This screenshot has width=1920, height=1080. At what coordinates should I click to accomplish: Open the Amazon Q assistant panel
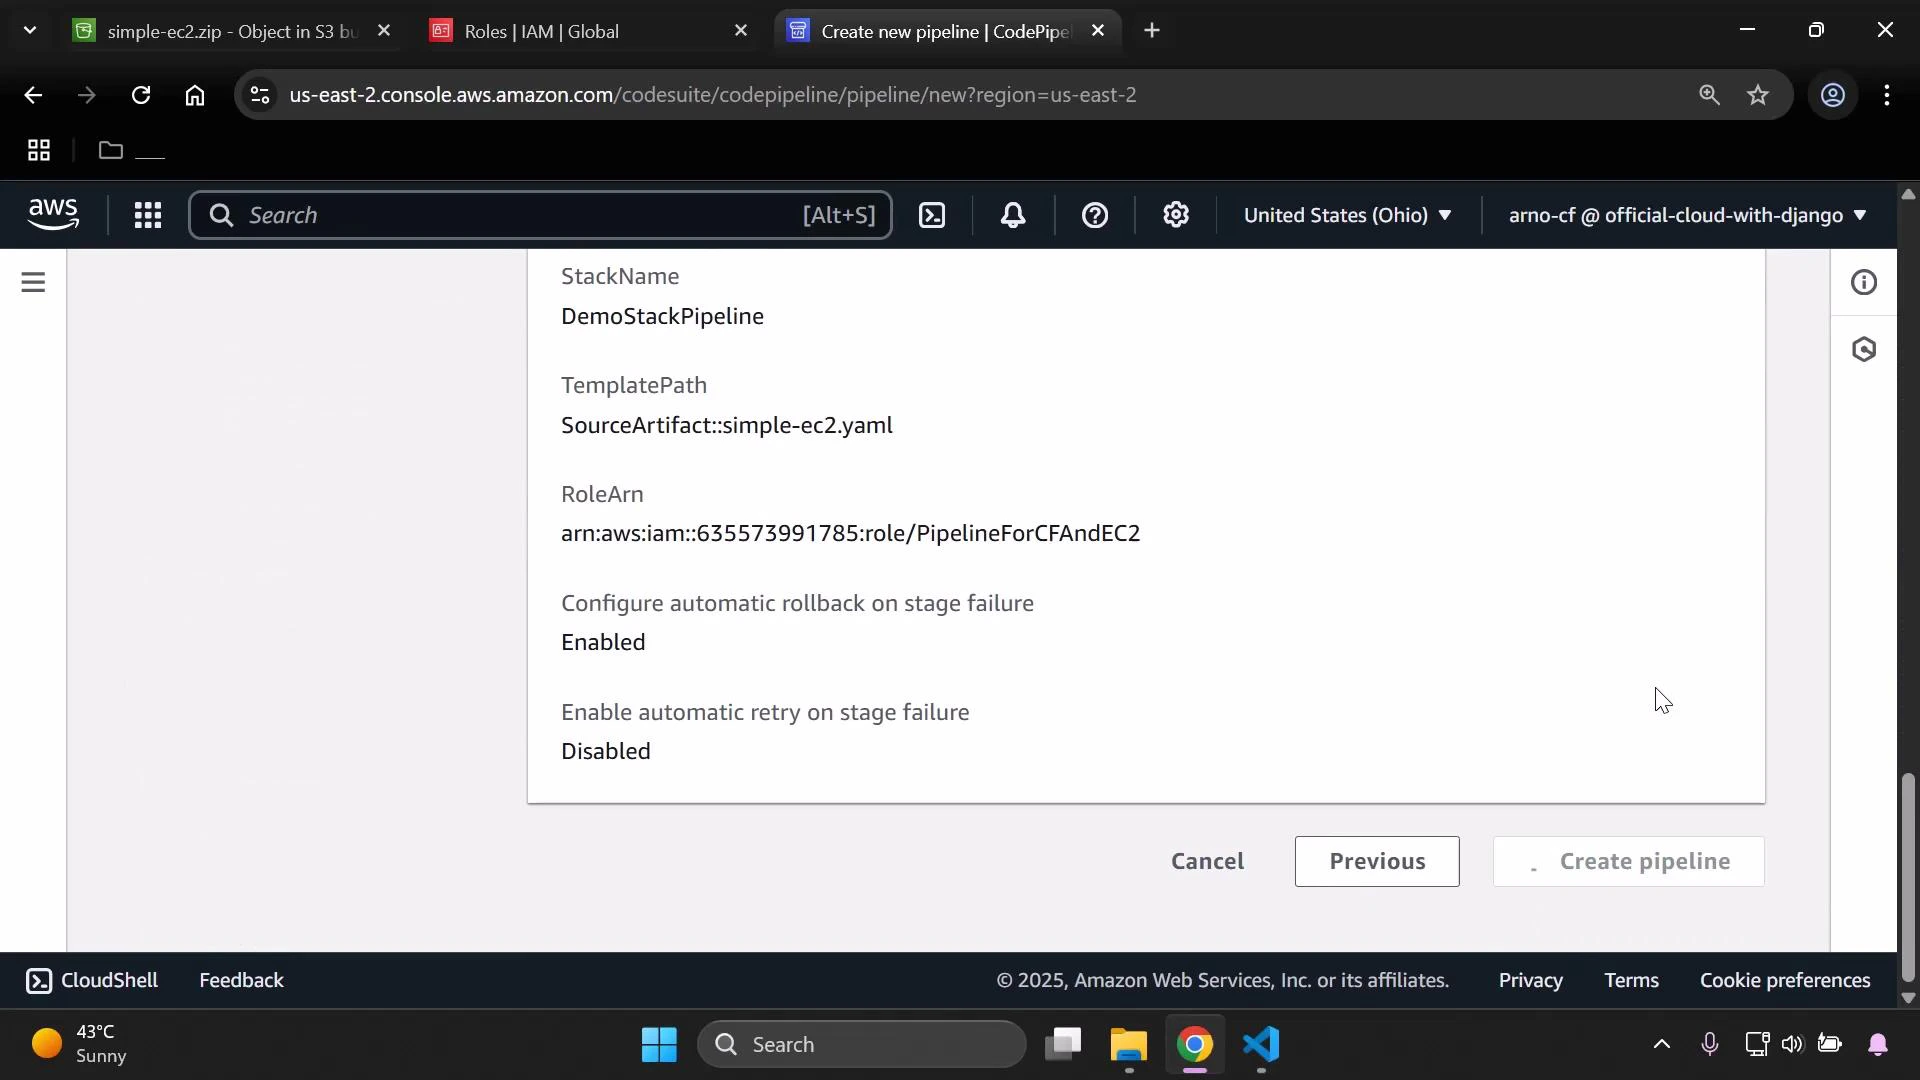tap(1866, 350)
